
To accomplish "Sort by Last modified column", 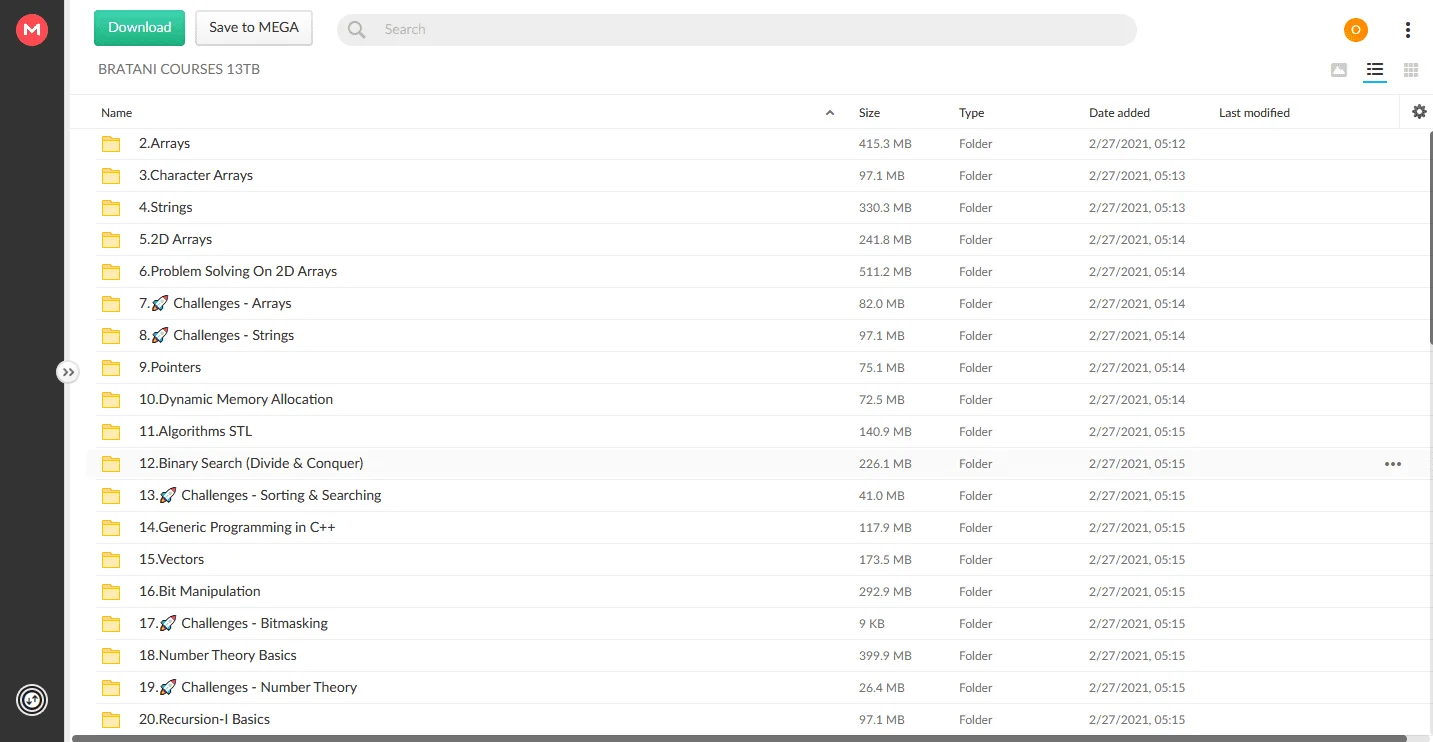I will tap(1254, 113).
